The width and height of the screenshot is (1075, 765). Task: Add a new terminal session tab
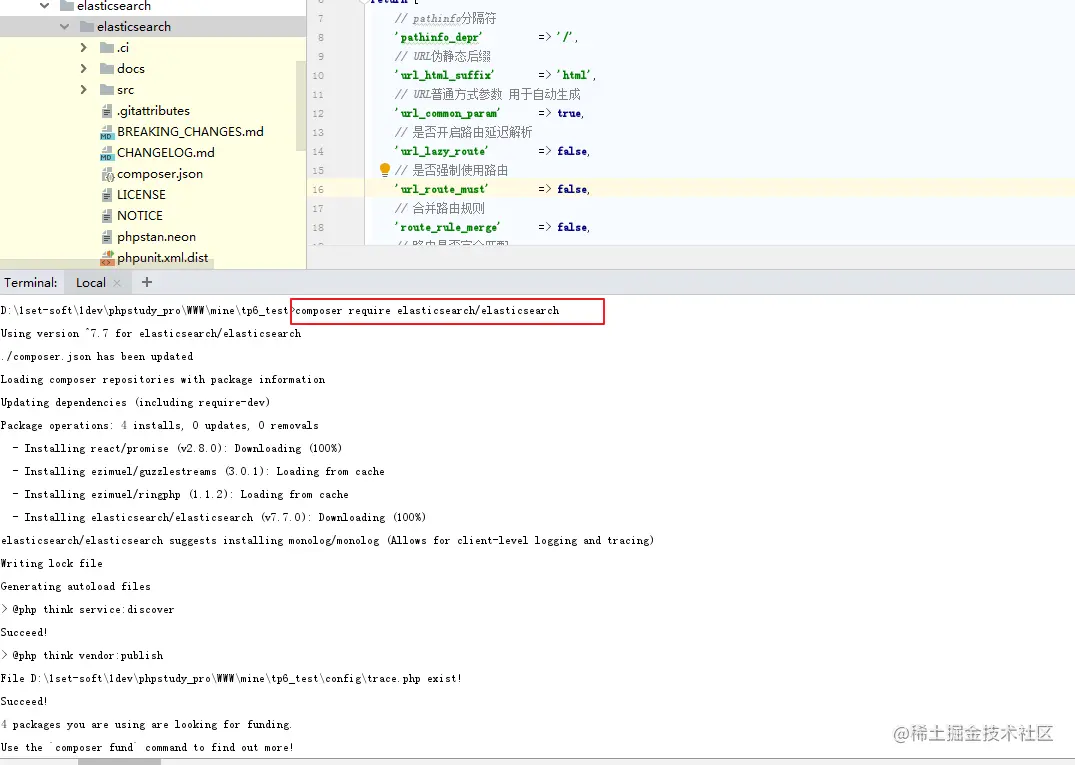(147, 282)
